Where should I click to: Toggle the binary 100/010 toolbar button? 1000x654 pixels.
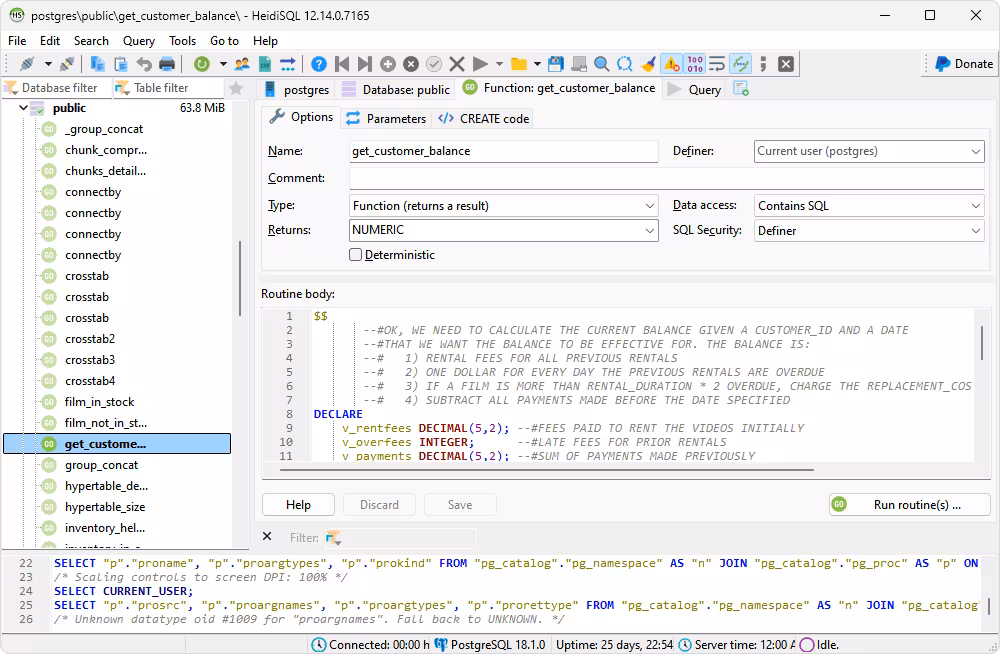tap(695, 64)
